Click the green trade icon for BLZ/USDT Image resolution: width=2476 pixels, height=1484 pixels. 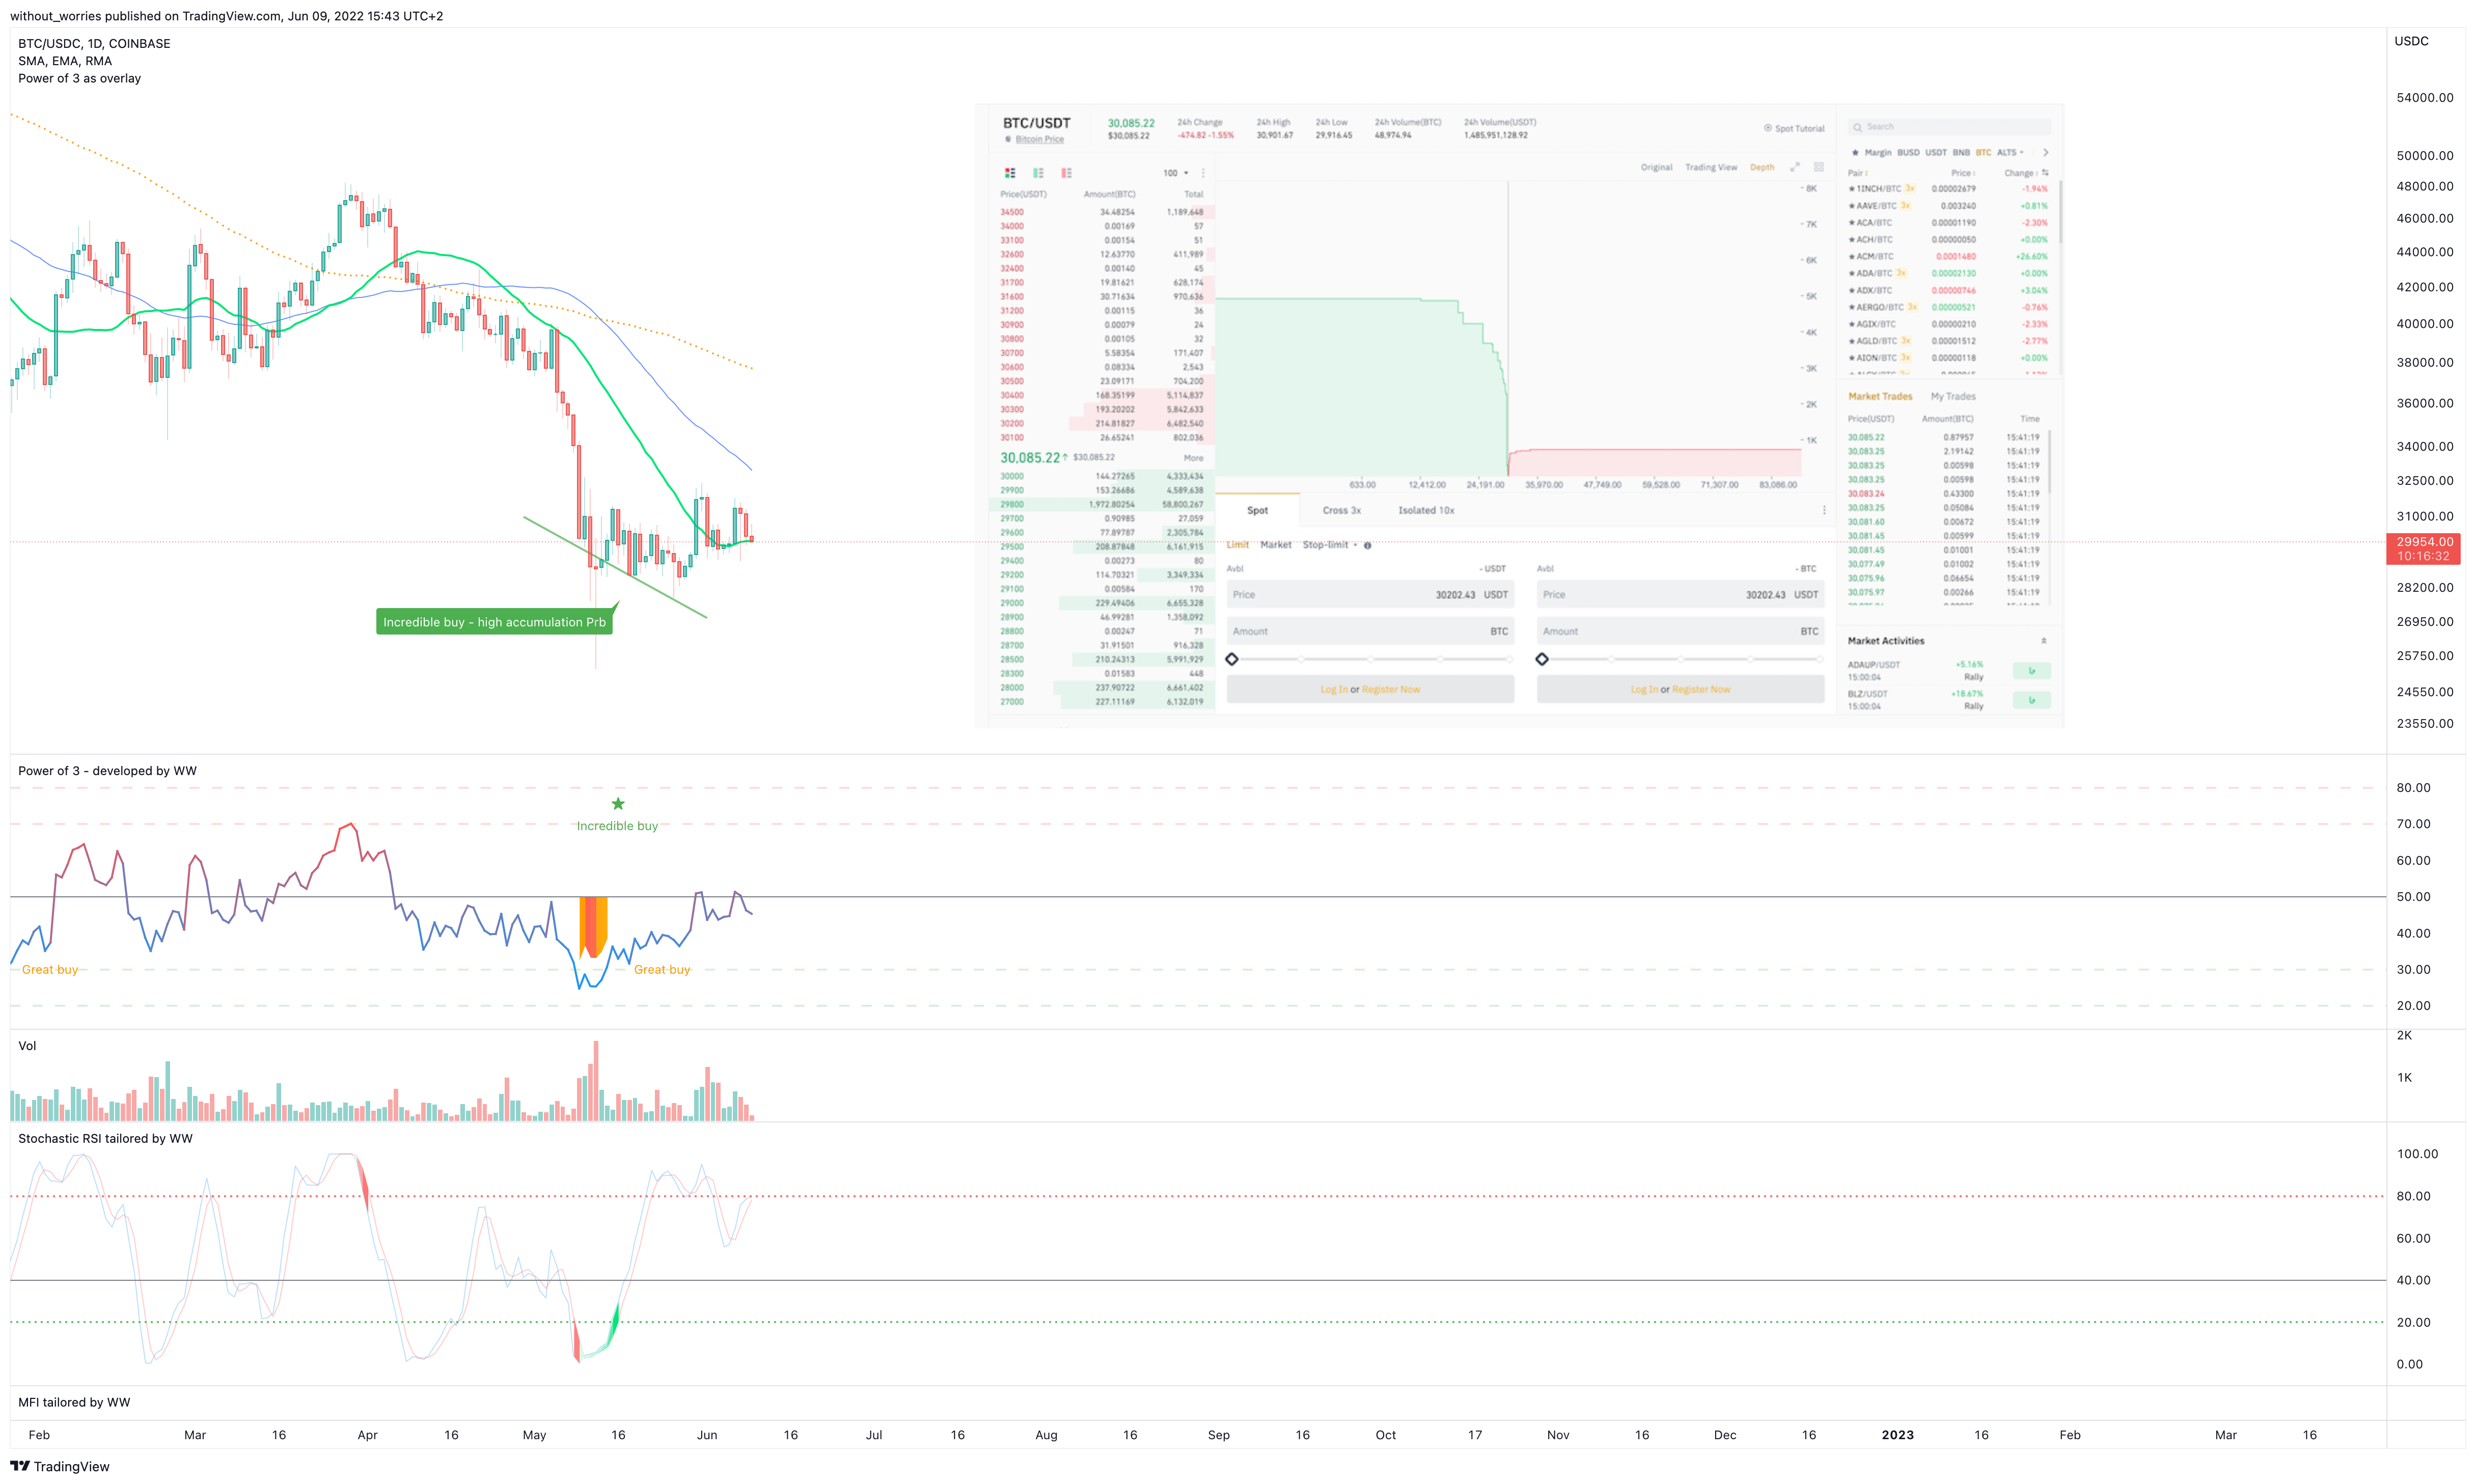[2031, 700]
